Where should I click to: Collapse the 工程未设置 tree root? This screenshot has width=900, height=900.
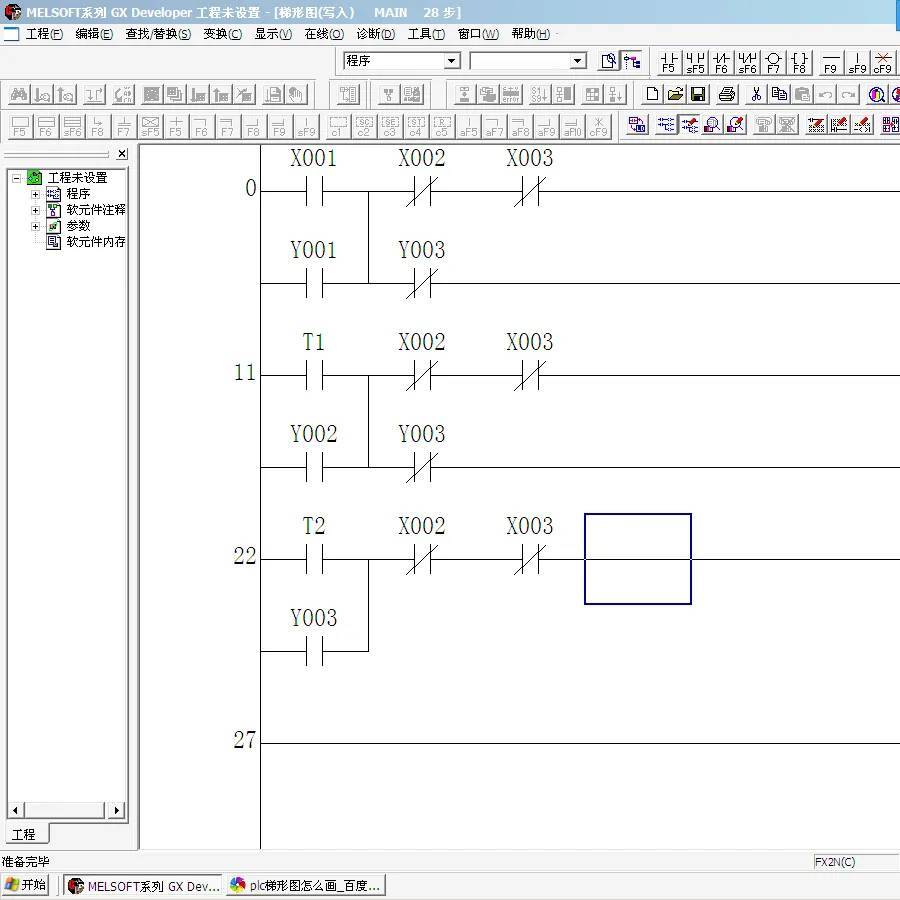[17, 178]
